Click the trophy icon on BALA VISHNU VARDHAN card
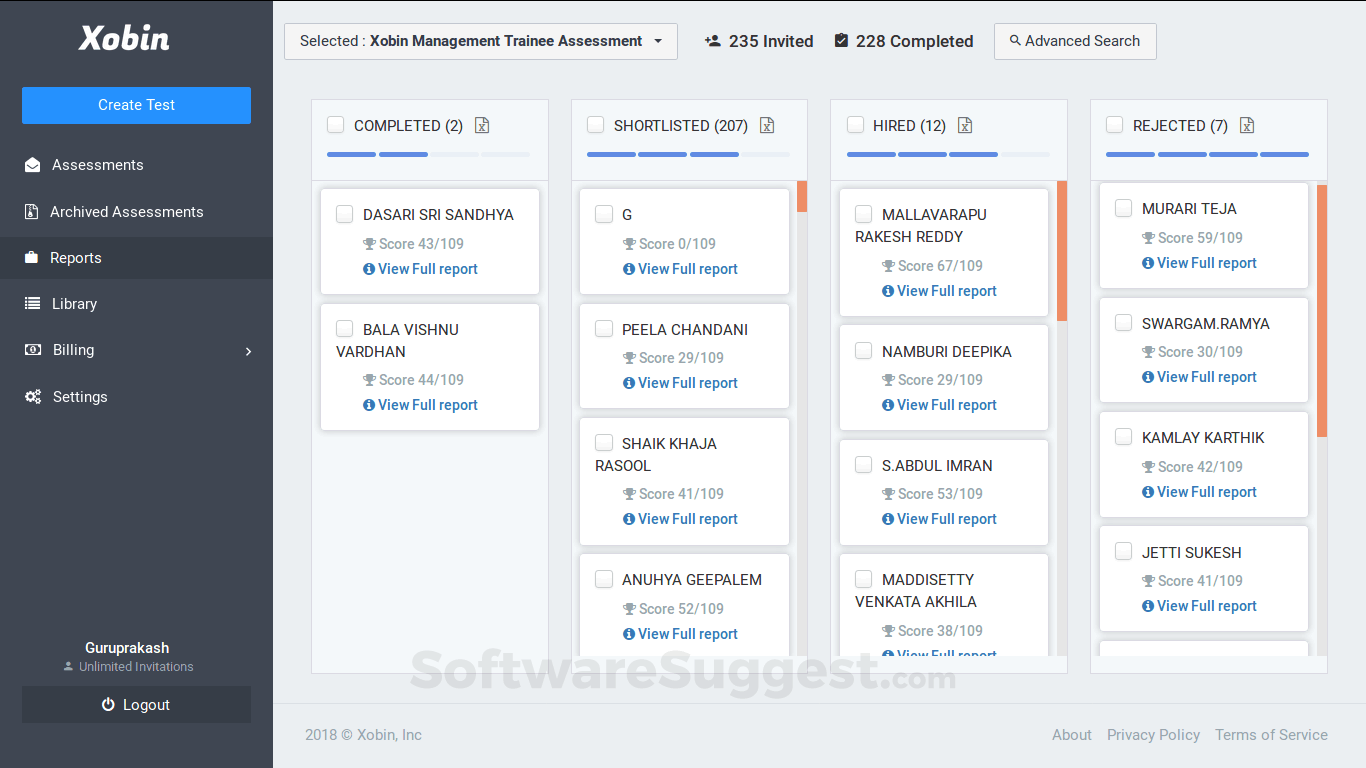Image resolution: width=1366 pixels, height=768 pixels. (369, 380)
